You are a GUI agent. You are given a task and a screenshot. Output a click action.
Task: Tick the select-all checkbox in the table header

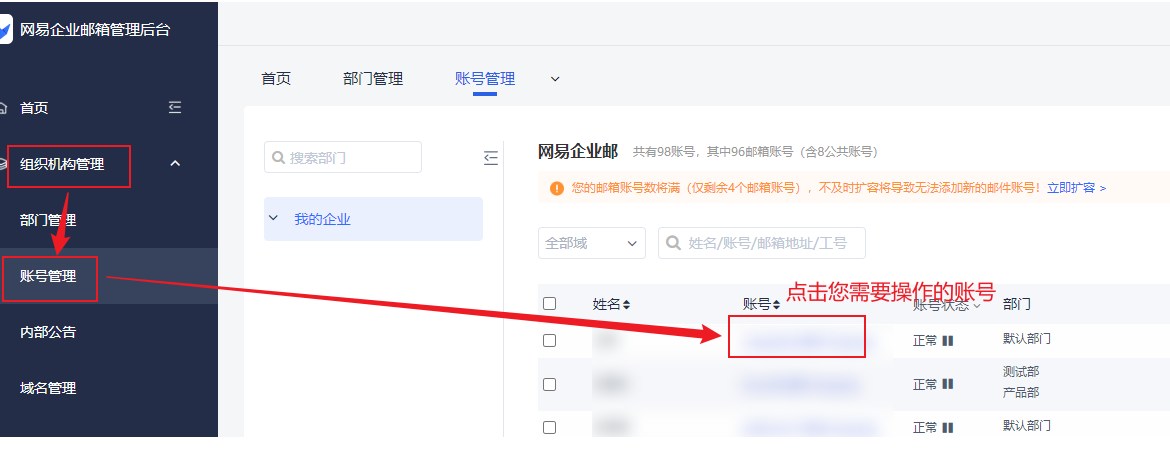point(549,303)
